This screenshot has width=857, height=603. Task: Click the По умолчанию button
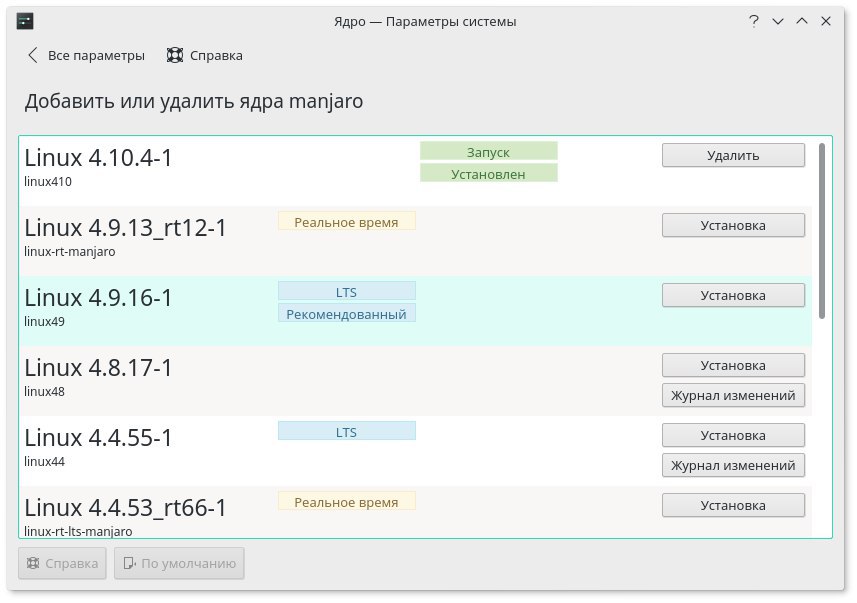tap(179, 564)
